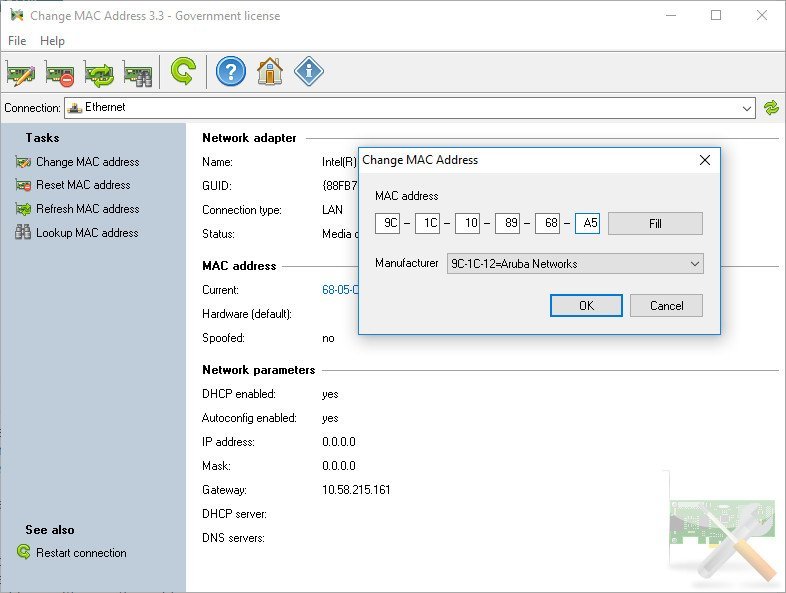Cancel the Change MAC Address dialog
786x593 pixels.
tap(666, 305)
